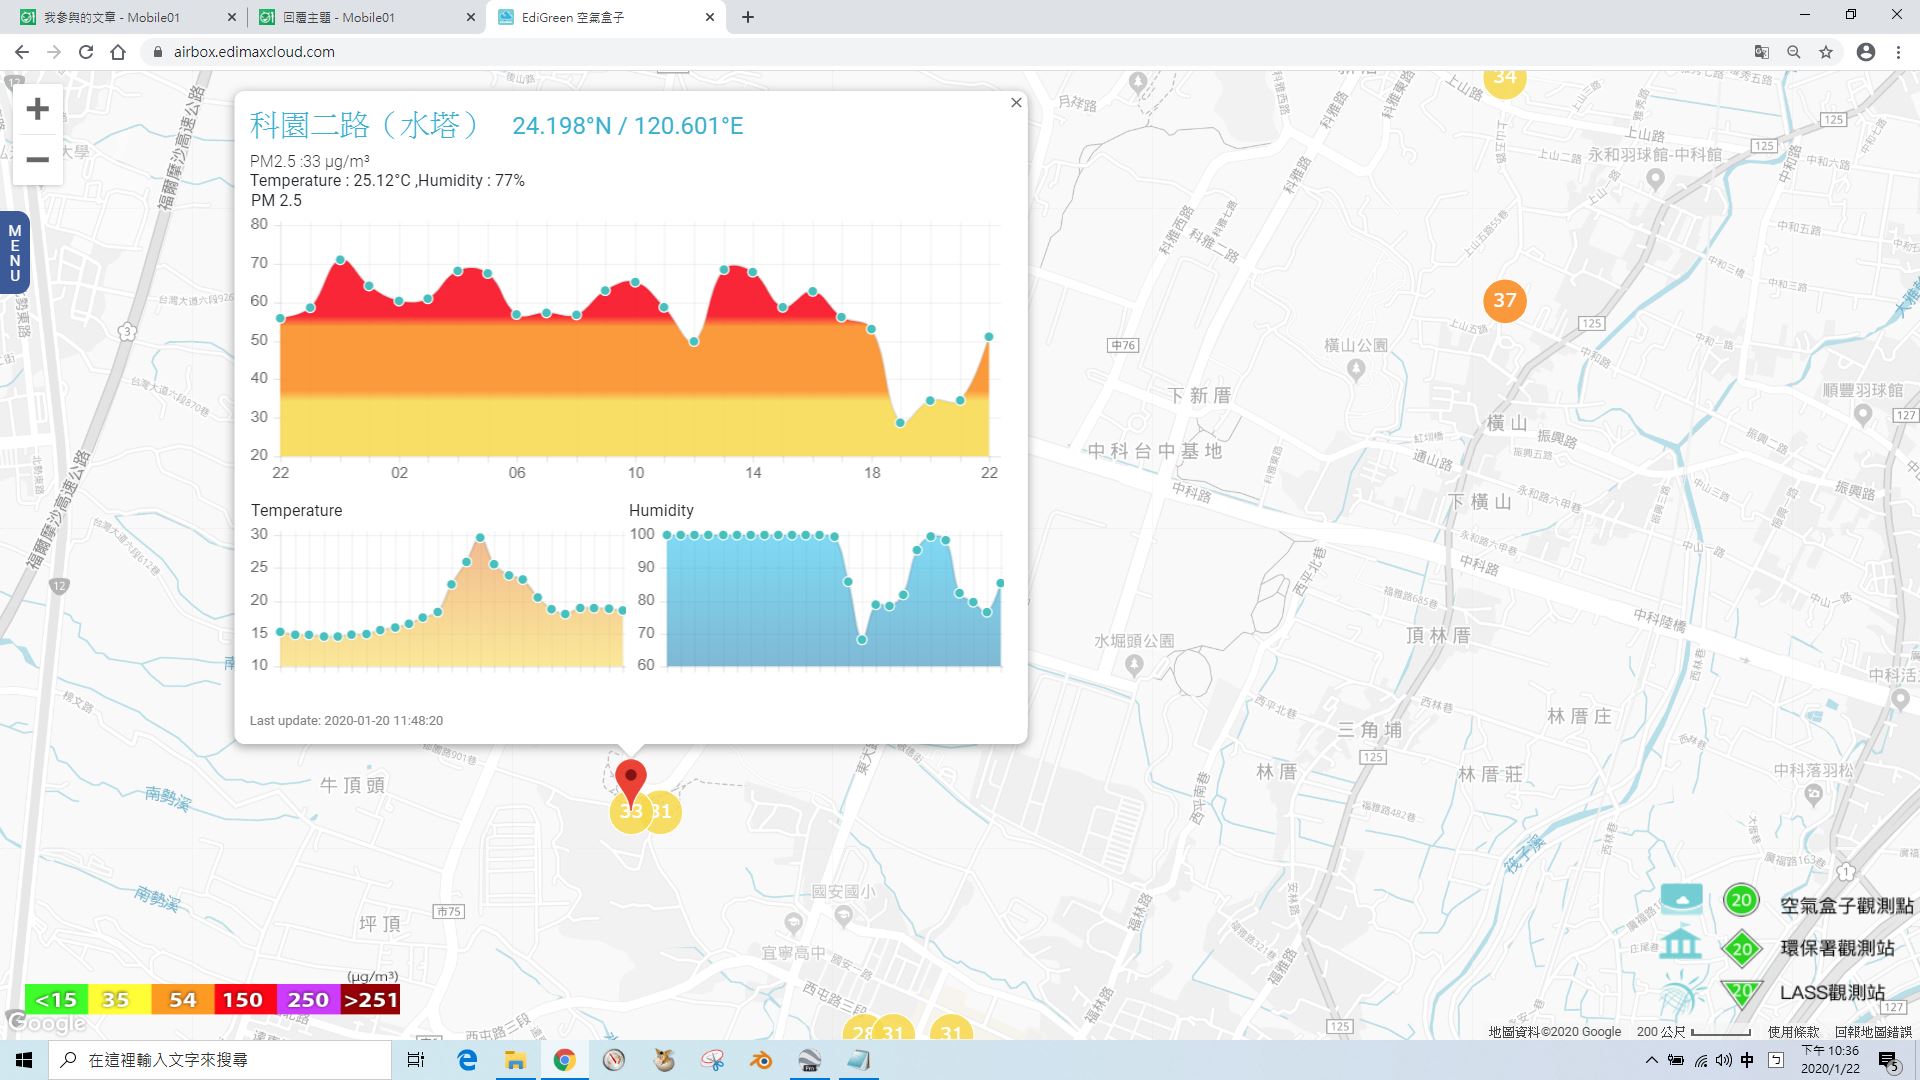Image resolution: width=1920 pixels, height=1080 pixels.
Task: Launch Microsoft Edge from taskbar
Action: click(x=467, y=1060)
